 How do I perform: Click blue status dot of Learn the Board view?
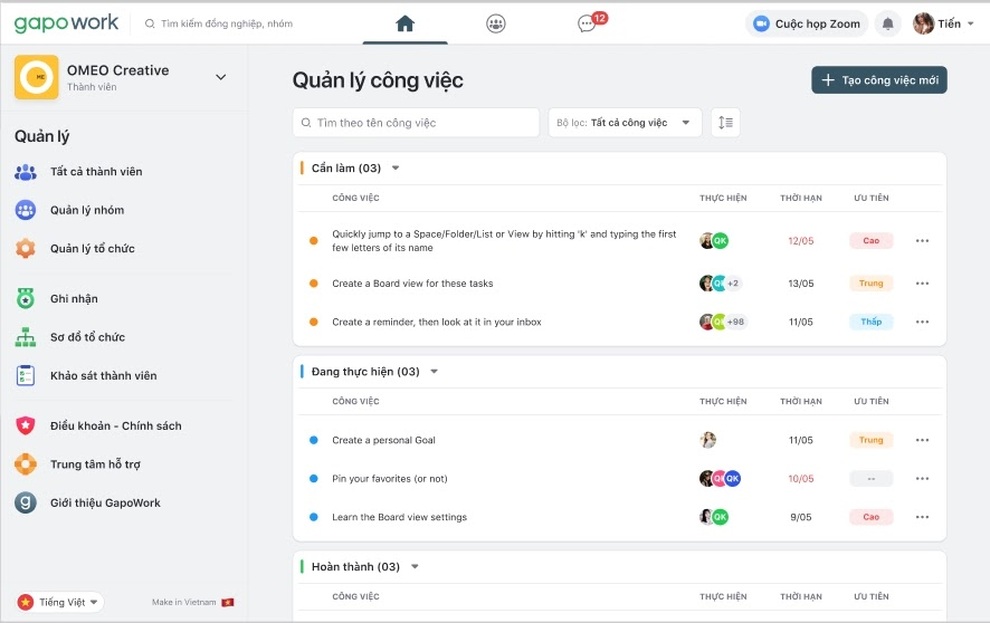(313, 517)
